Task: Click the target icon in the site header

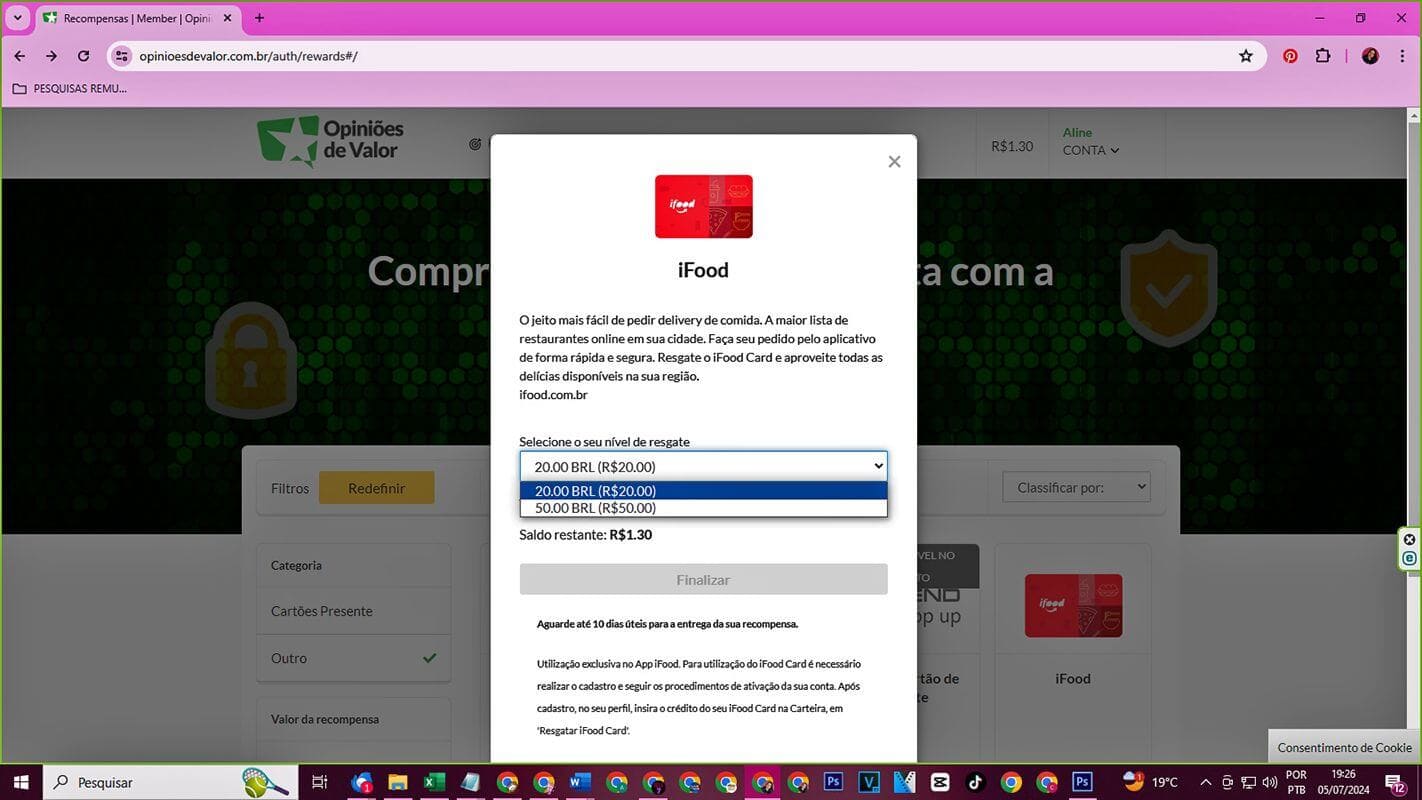Action: (x=475, y=144)
